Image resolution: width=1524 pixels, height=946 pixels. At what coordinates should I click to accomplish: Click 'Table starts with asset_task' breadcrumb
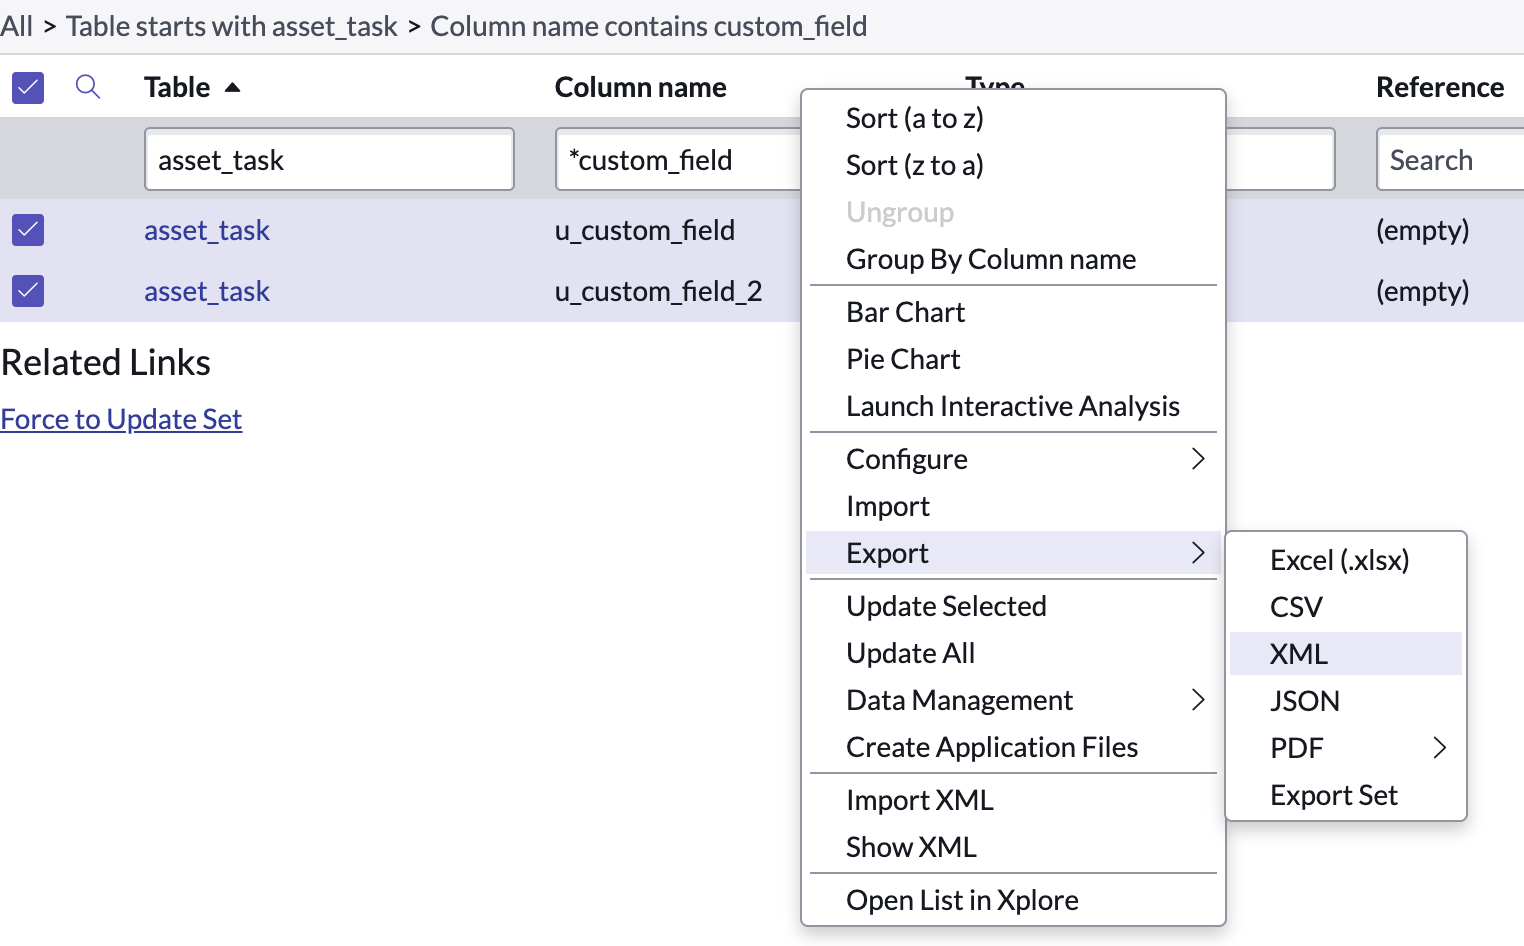pos(232,26)
